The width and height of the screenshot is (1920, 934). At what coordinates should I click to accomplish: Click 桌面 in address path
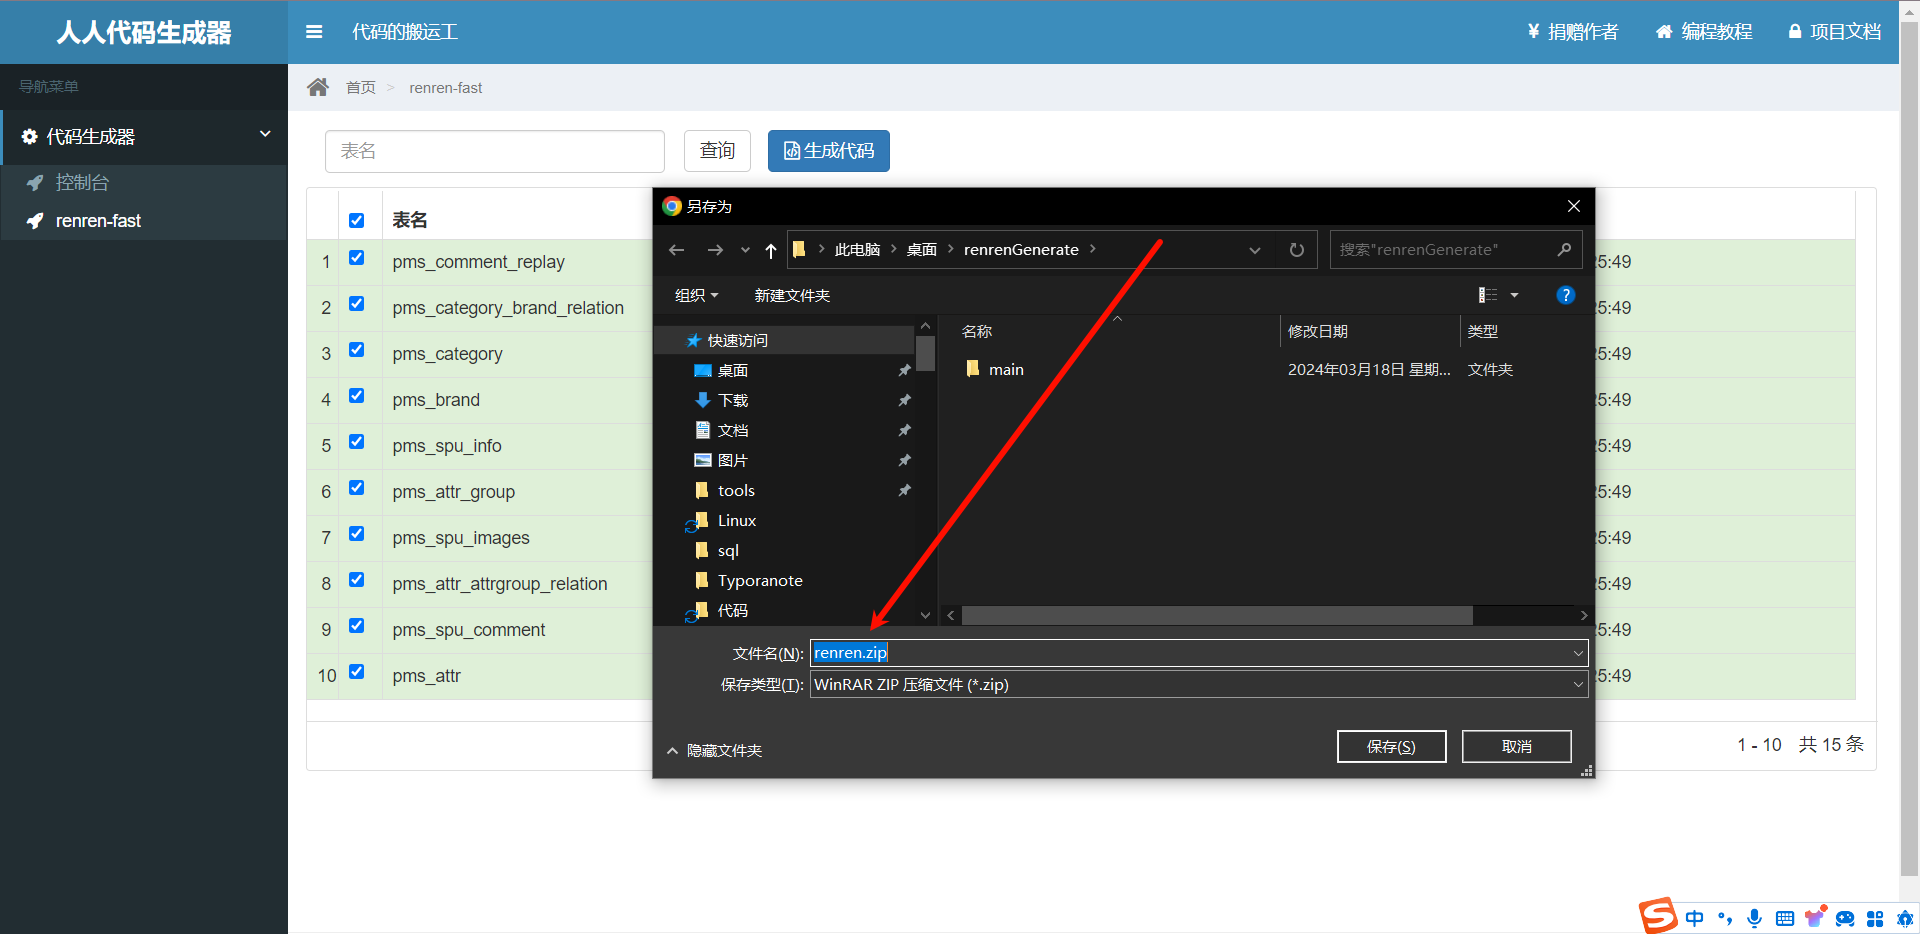coord(922,250)
